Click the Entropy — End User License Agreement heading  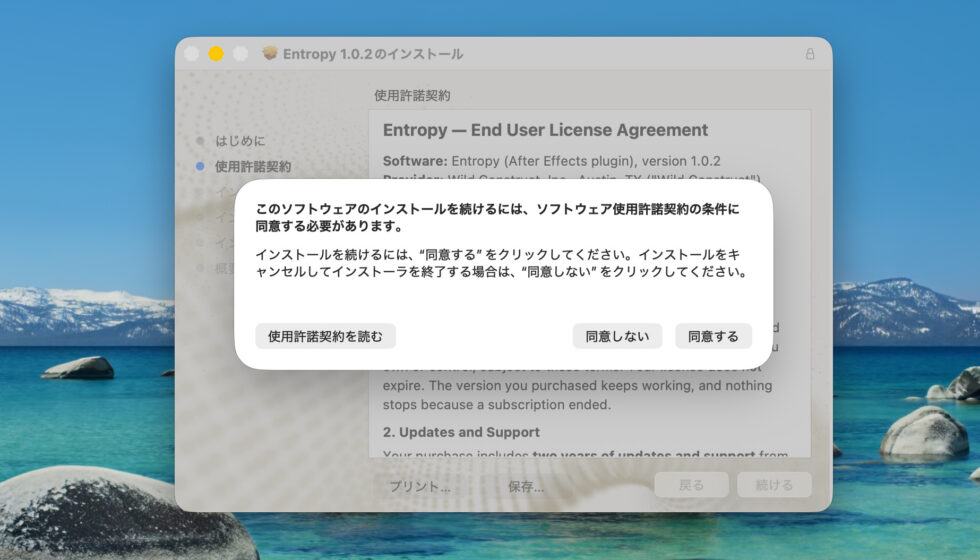coord(545,130)
